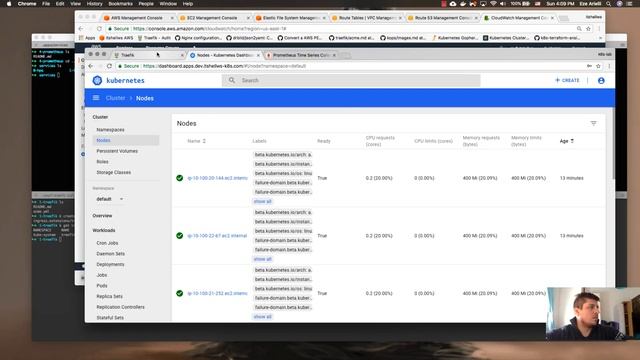Open Cron Jobs in the sidebar
This screenshot has width=640, height=360.
click(x=107, y=243)
